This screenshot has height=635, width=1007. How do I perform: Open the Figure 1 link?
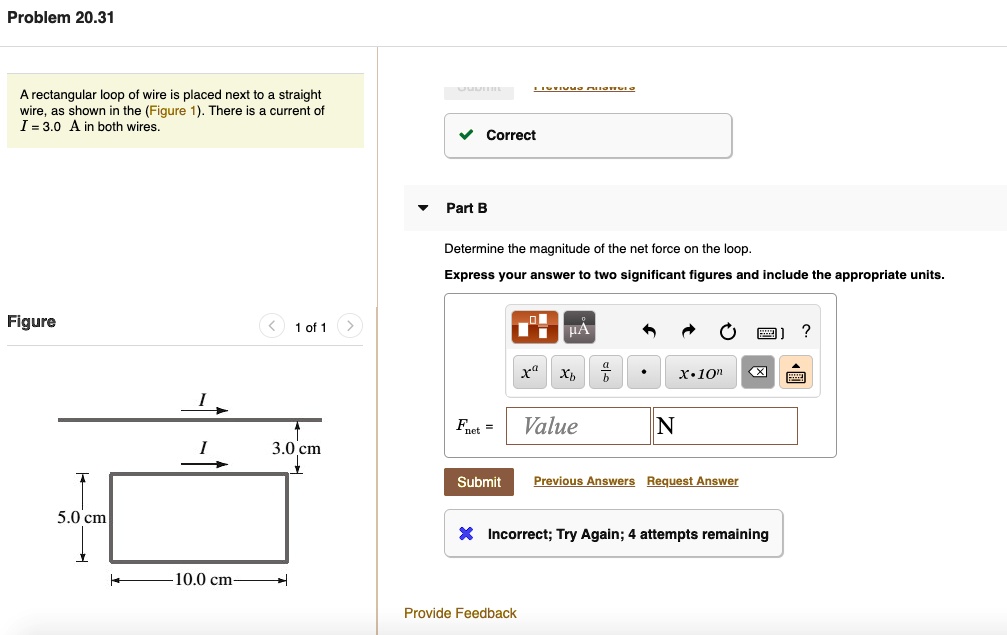173,110
